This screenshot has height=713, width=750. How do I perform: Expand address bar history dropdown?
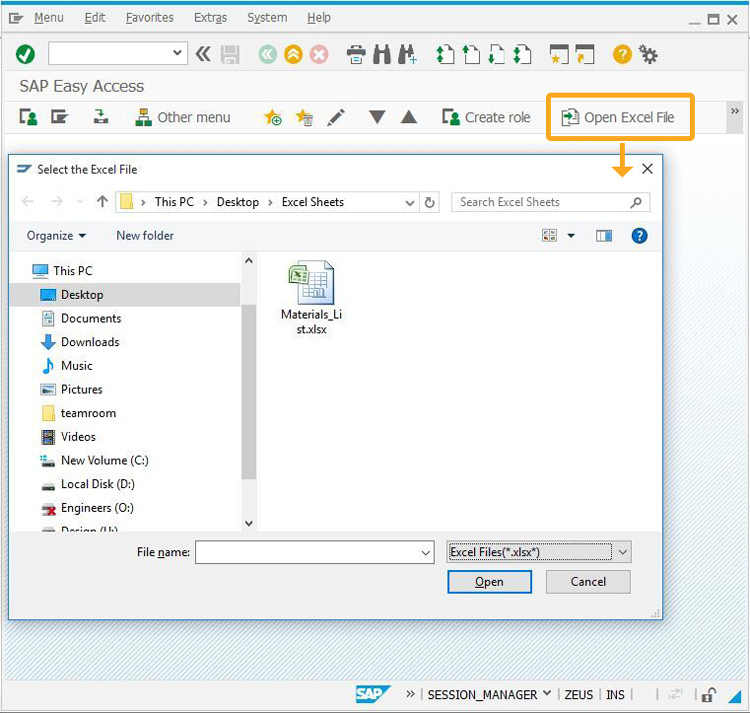point(409,202)
